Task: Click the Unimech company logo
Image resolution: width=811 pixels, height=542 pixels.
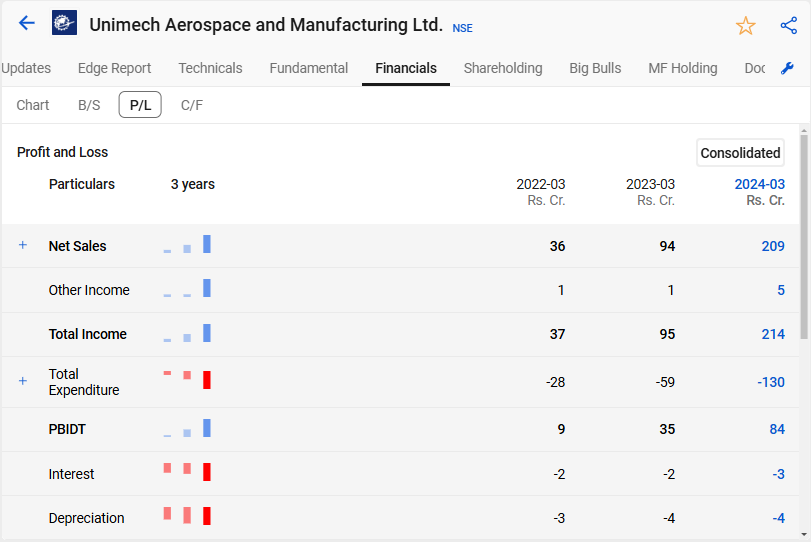Action: coord(65,23)
